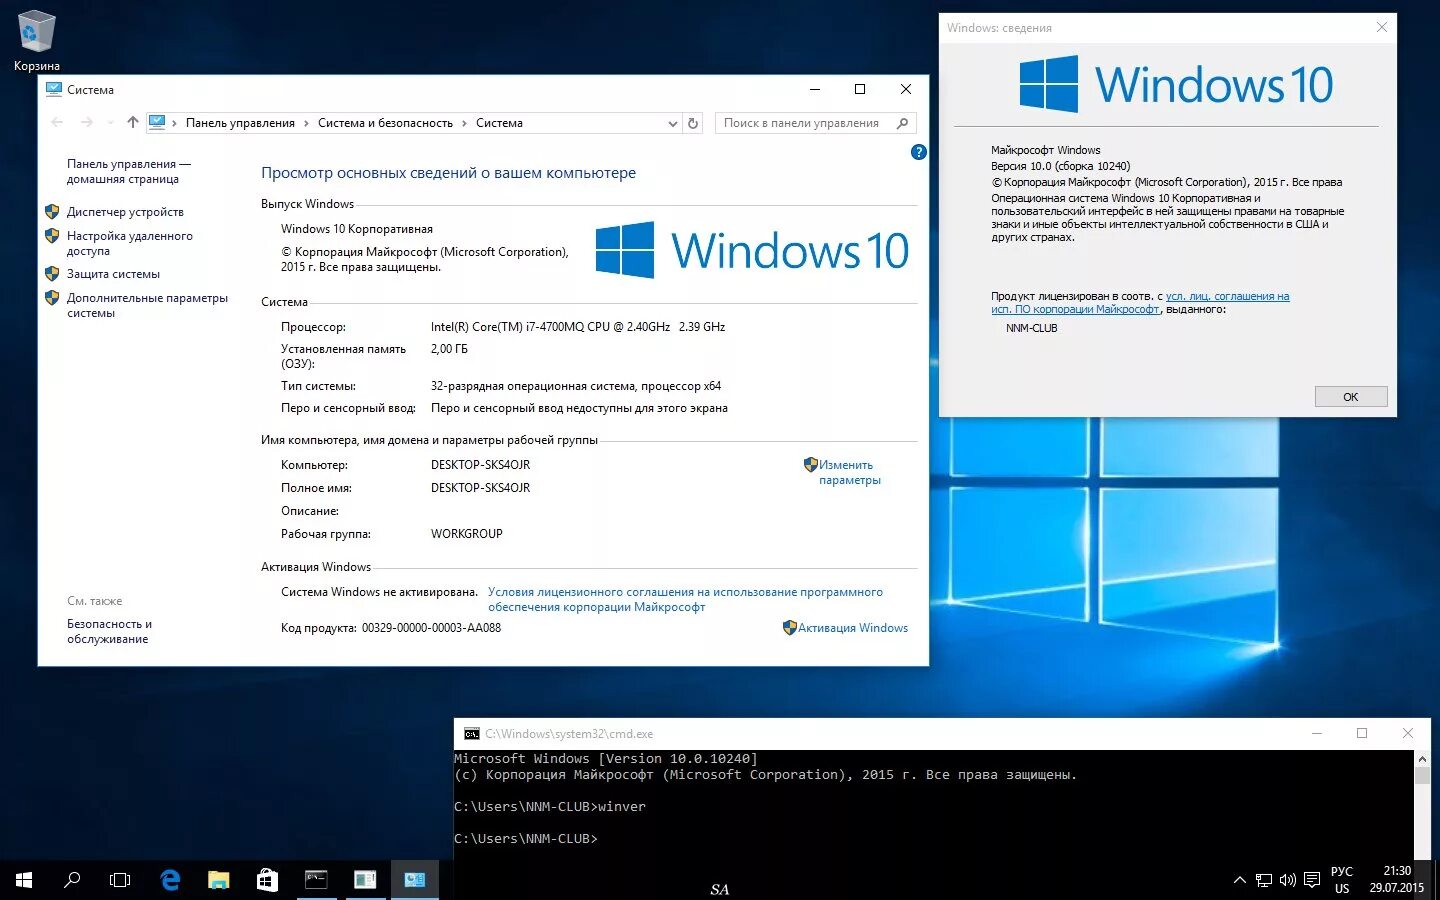The image size is (1440, 900).
Task: Click breadcrumb Система и безопасность
Action: click(385, 123)
